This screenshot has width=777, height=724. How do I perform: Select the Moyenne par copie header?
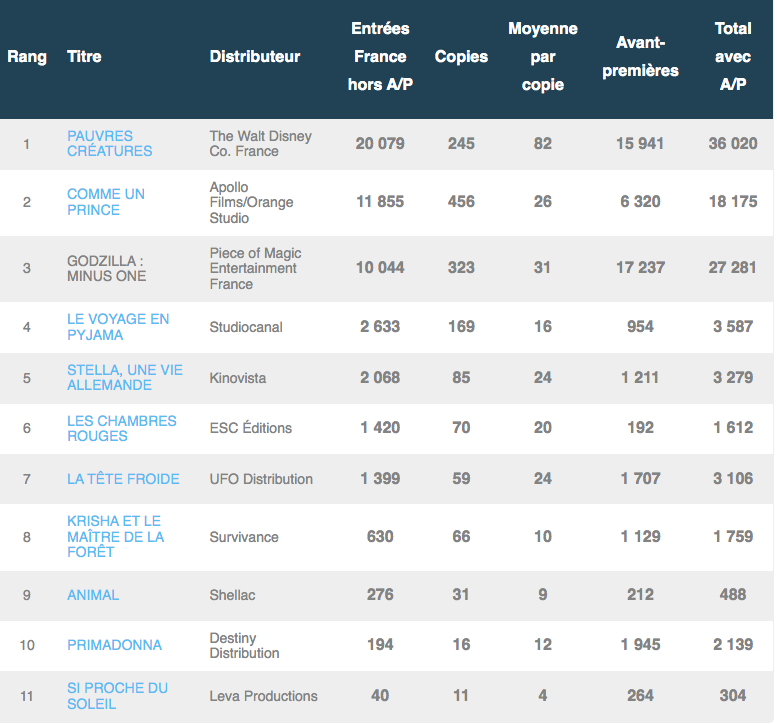click(x=543, y=57)
